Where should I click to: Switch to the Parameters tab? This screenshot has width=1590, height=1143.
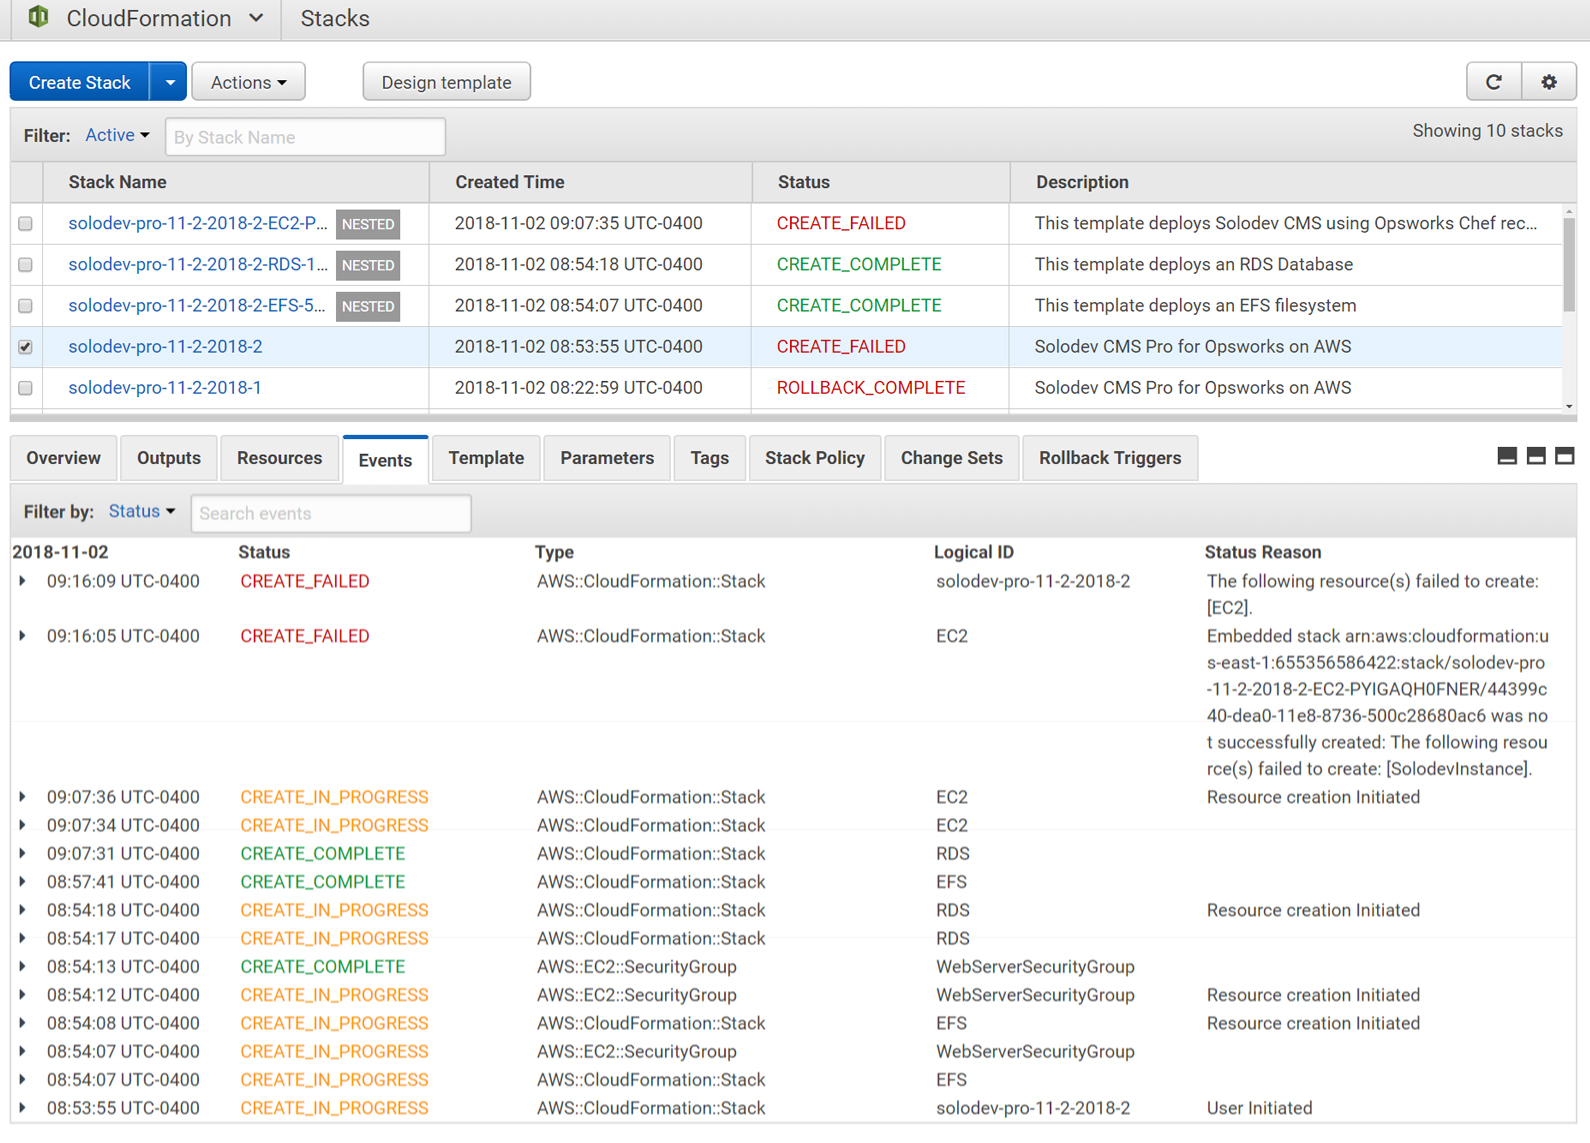(607, 458)
